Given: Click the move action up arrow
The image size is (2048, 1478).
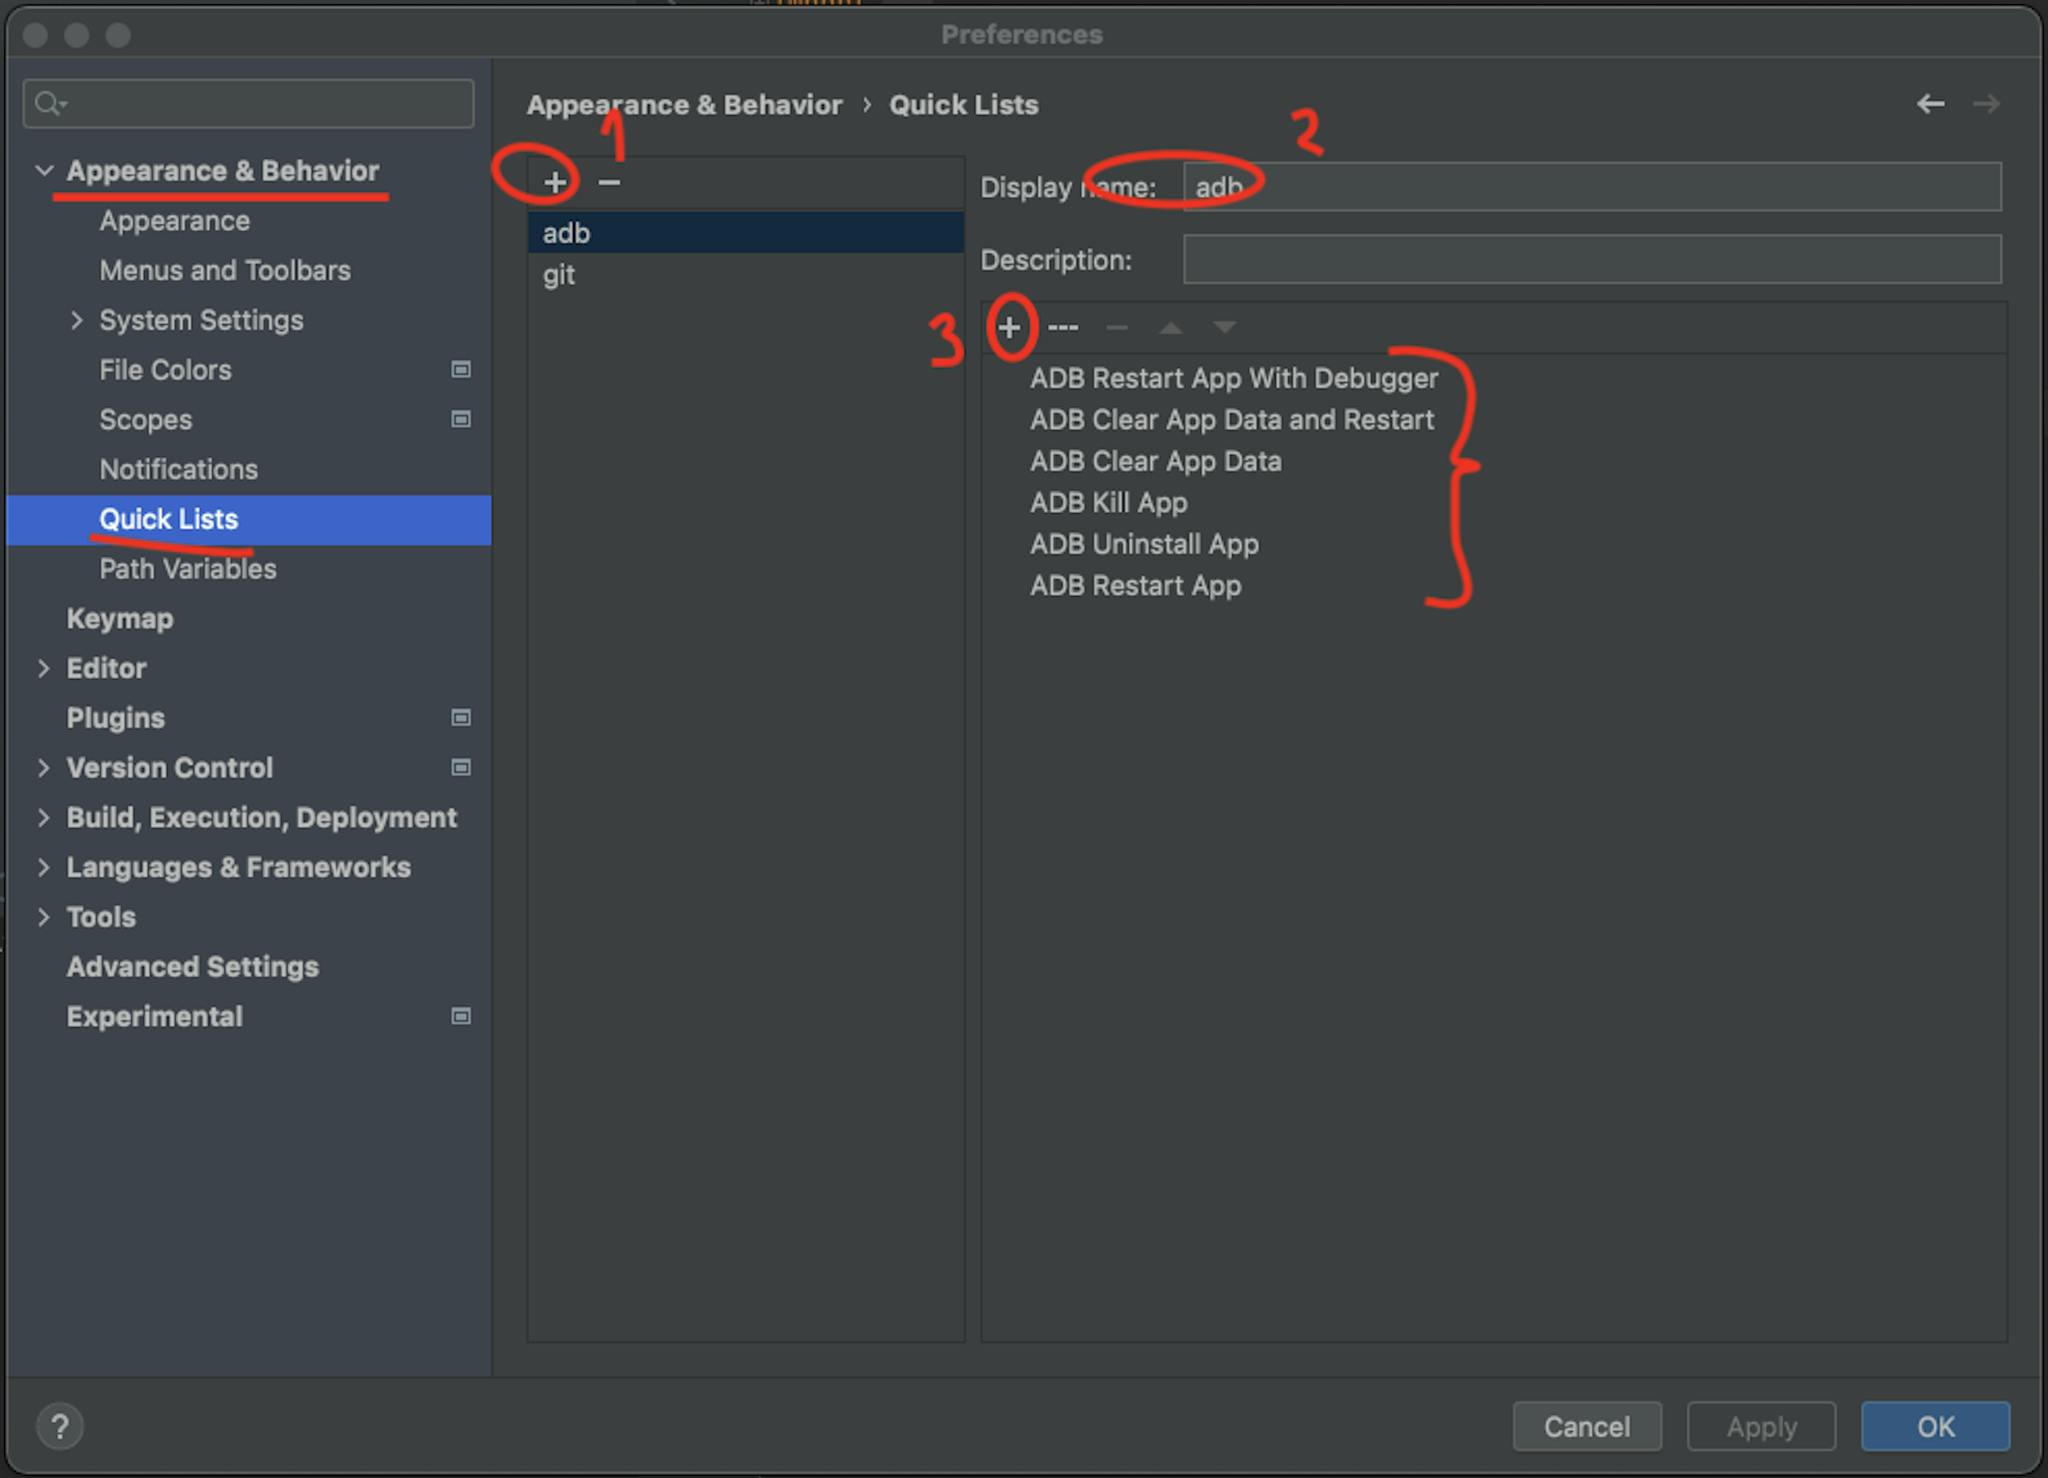Looking at the screenshot, I should pyautogui.click(x=1170, y=327).
